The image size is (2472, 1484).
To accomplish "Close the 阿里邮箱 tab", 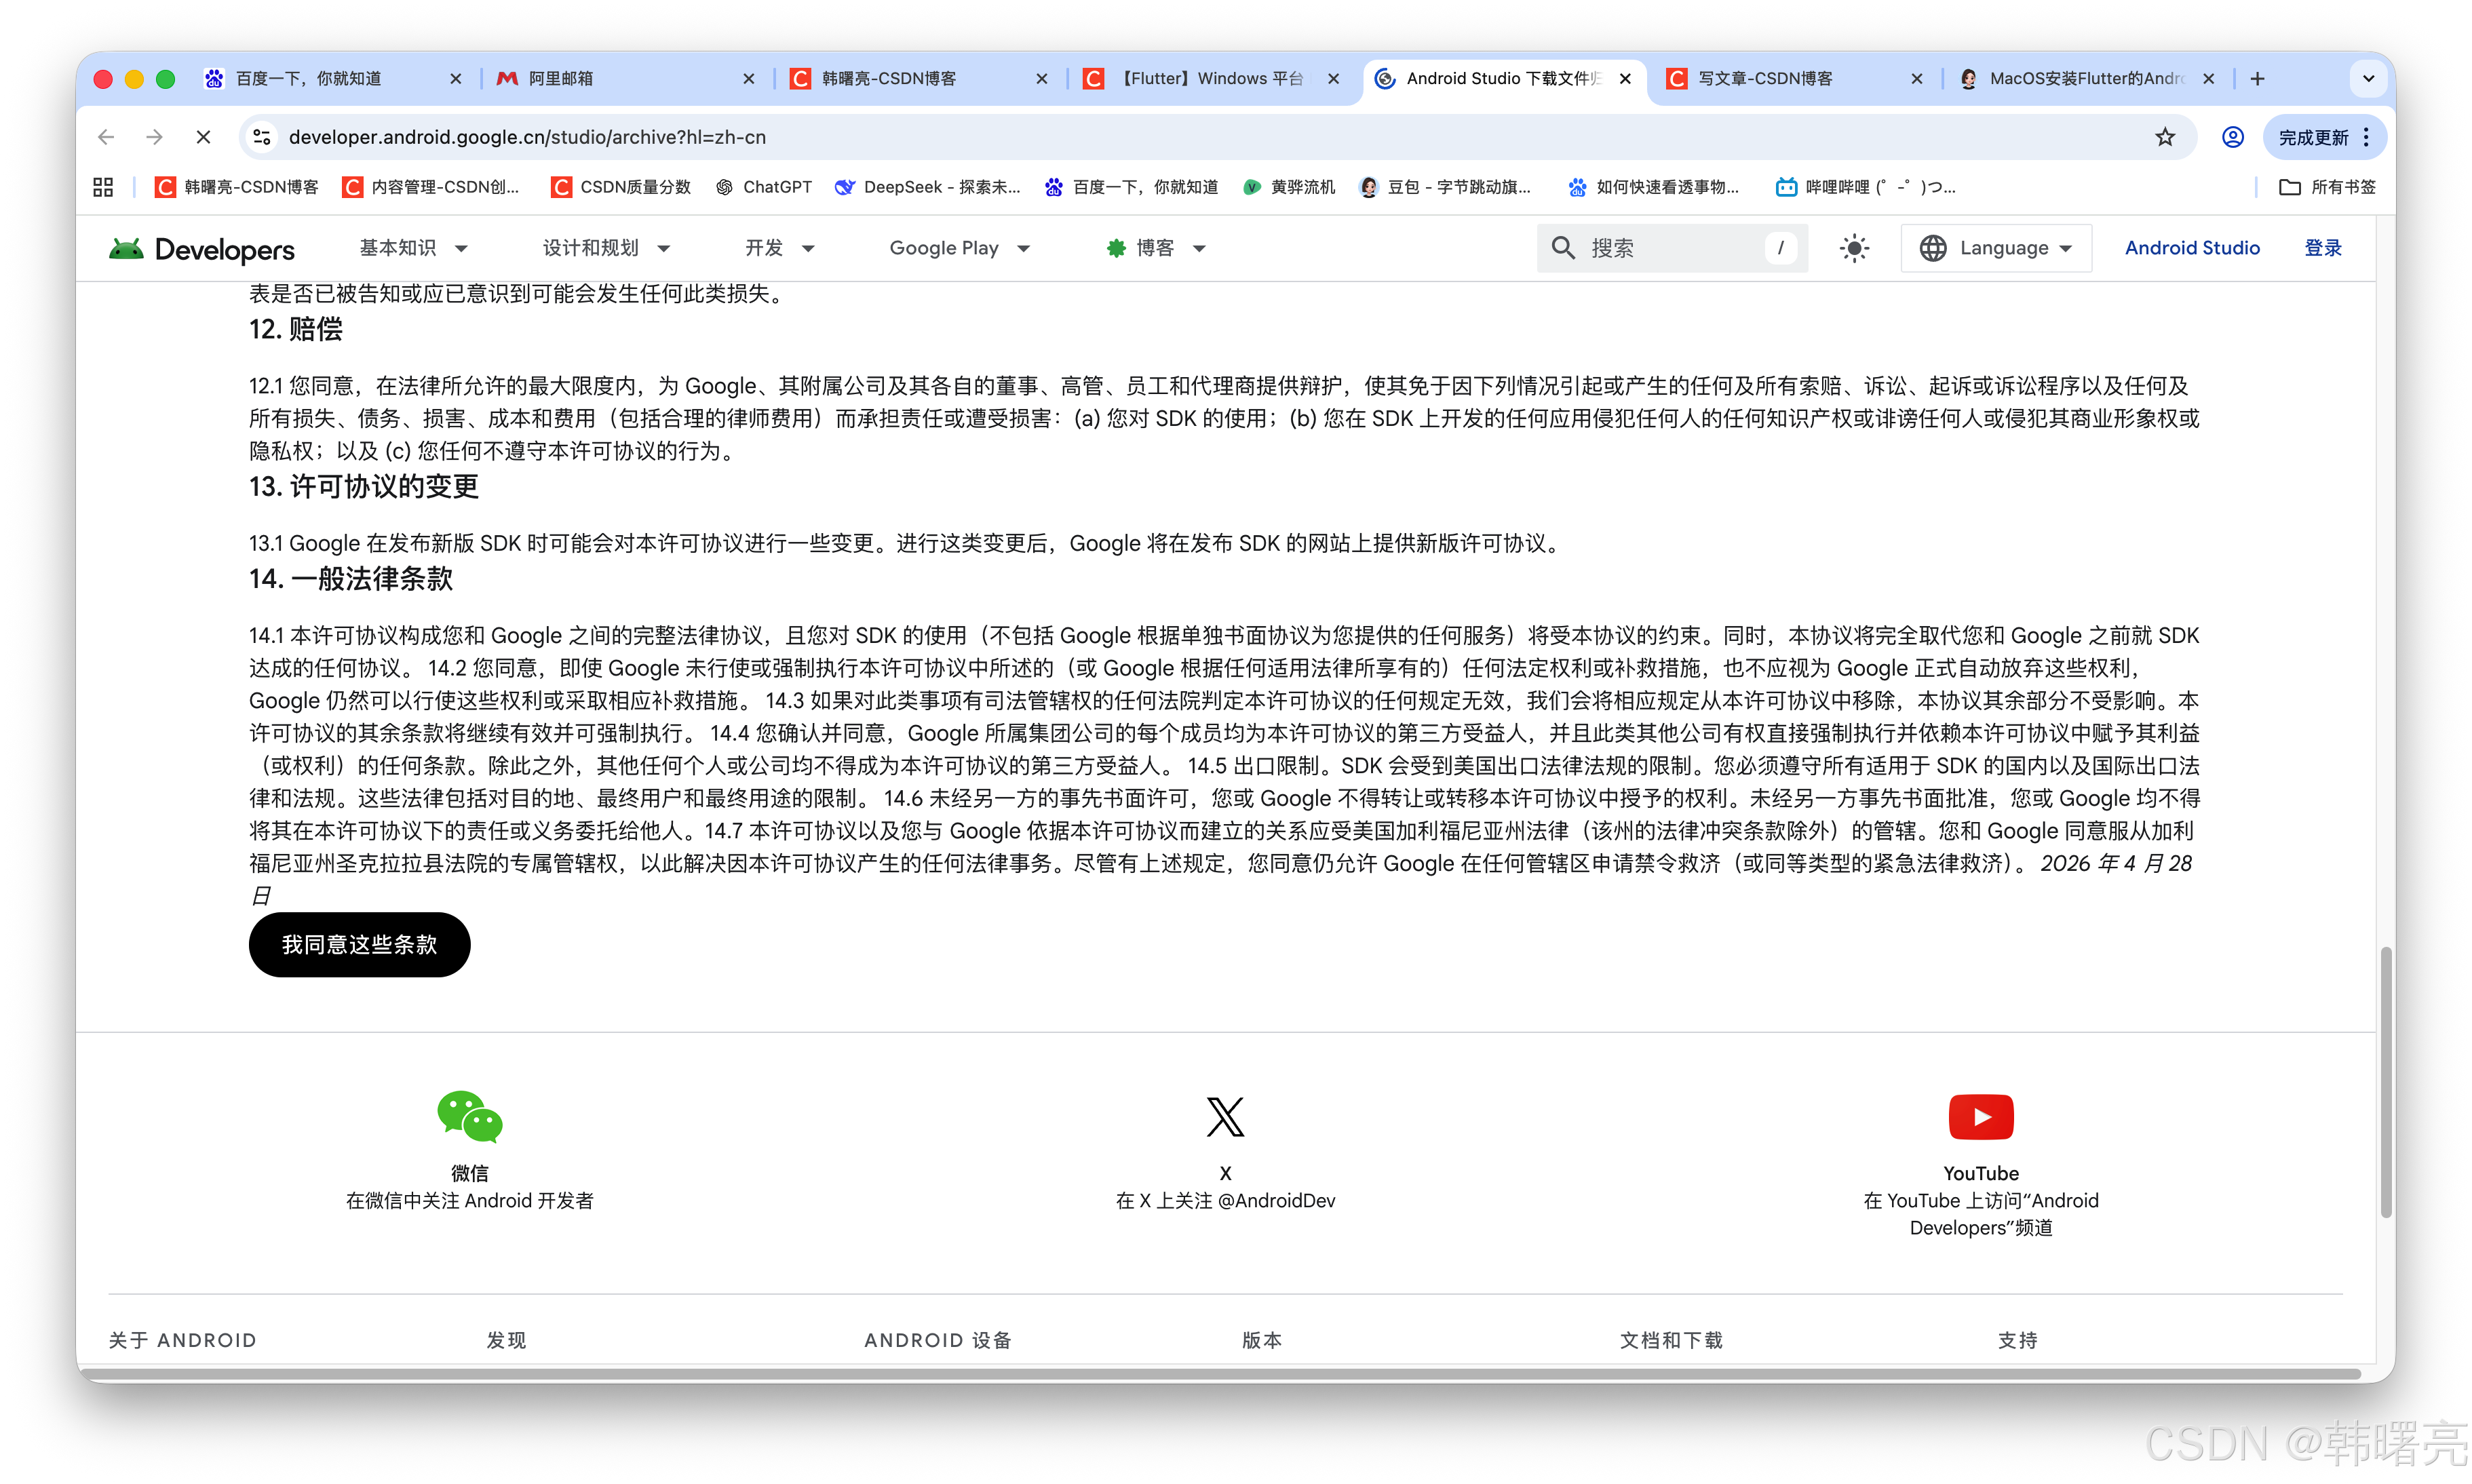I will pyautogui.click(x=748, y=79).
